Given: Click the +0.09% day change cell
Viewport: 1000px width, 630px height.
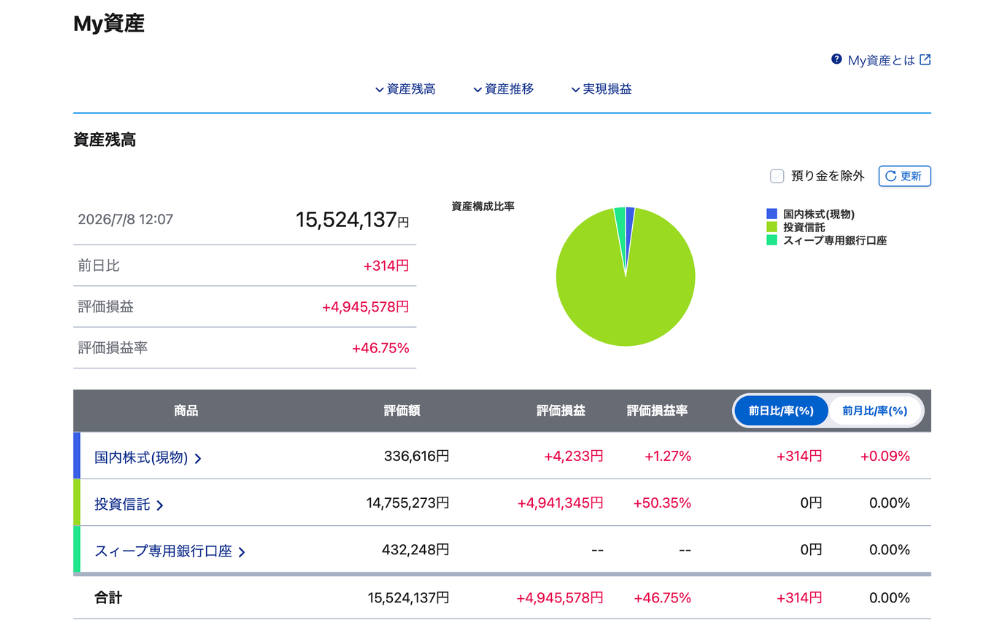Looking at the screenshot, I should (x=885, y=456).
